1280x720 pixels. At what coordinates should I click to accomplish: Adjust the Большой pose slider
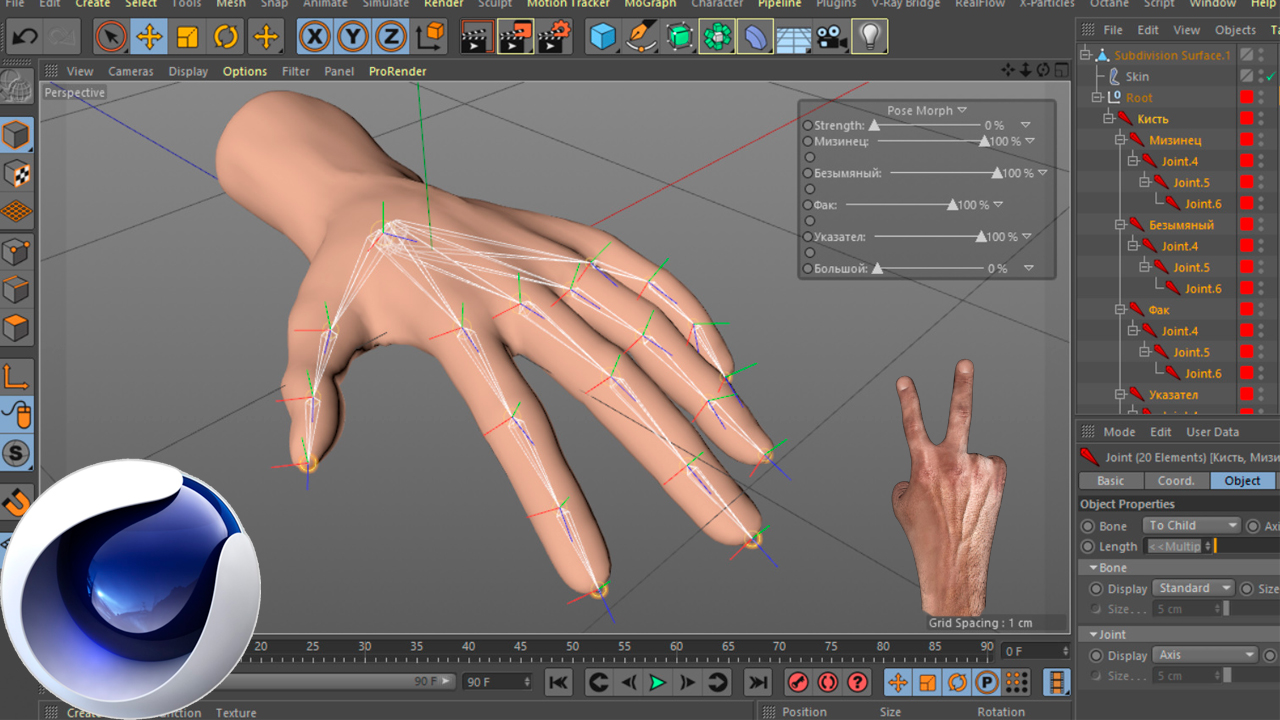(x=877, y=268)
